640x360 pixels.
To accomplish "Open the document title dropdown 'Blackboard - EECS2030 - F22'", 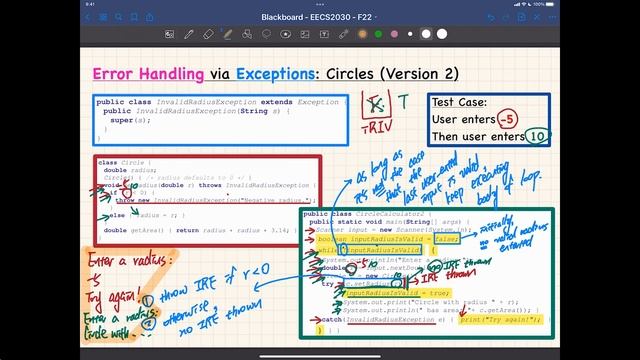I will (319, 17).
